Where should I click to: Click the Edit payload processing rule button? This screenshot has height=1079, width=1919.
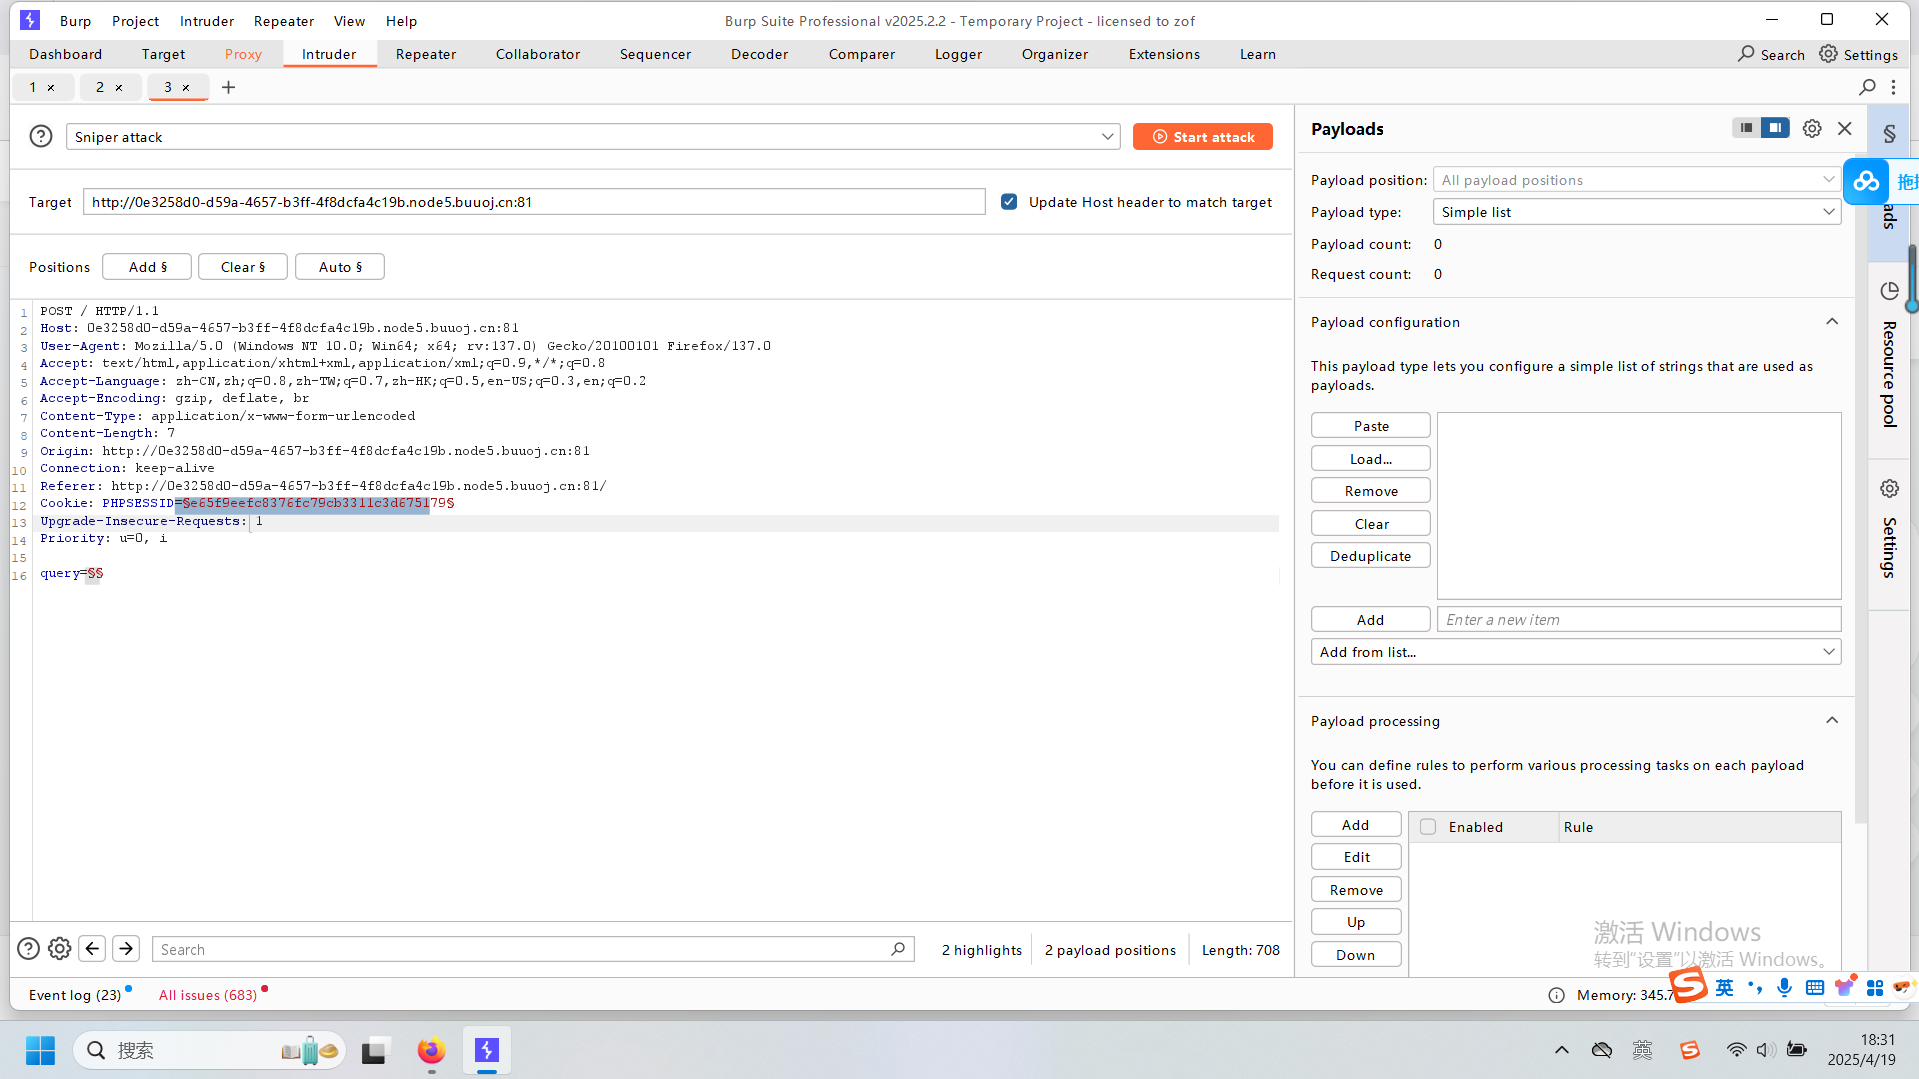pyautogui.click(x=1356, y=857)
